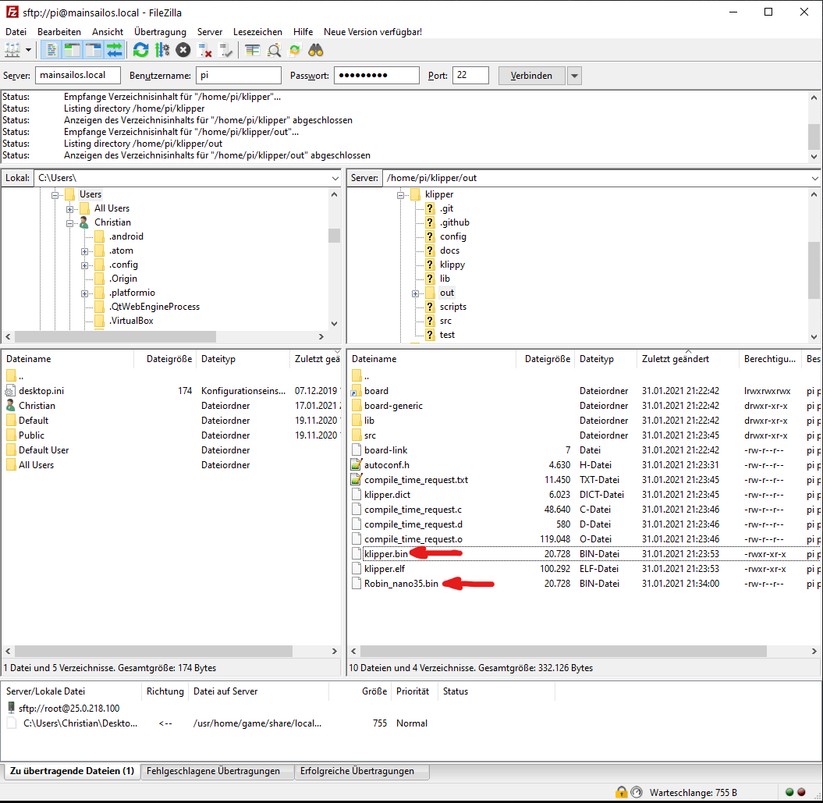Cancel the current operation via toolbar
Viewport: 823px width, 803px height.
(183, 50)
